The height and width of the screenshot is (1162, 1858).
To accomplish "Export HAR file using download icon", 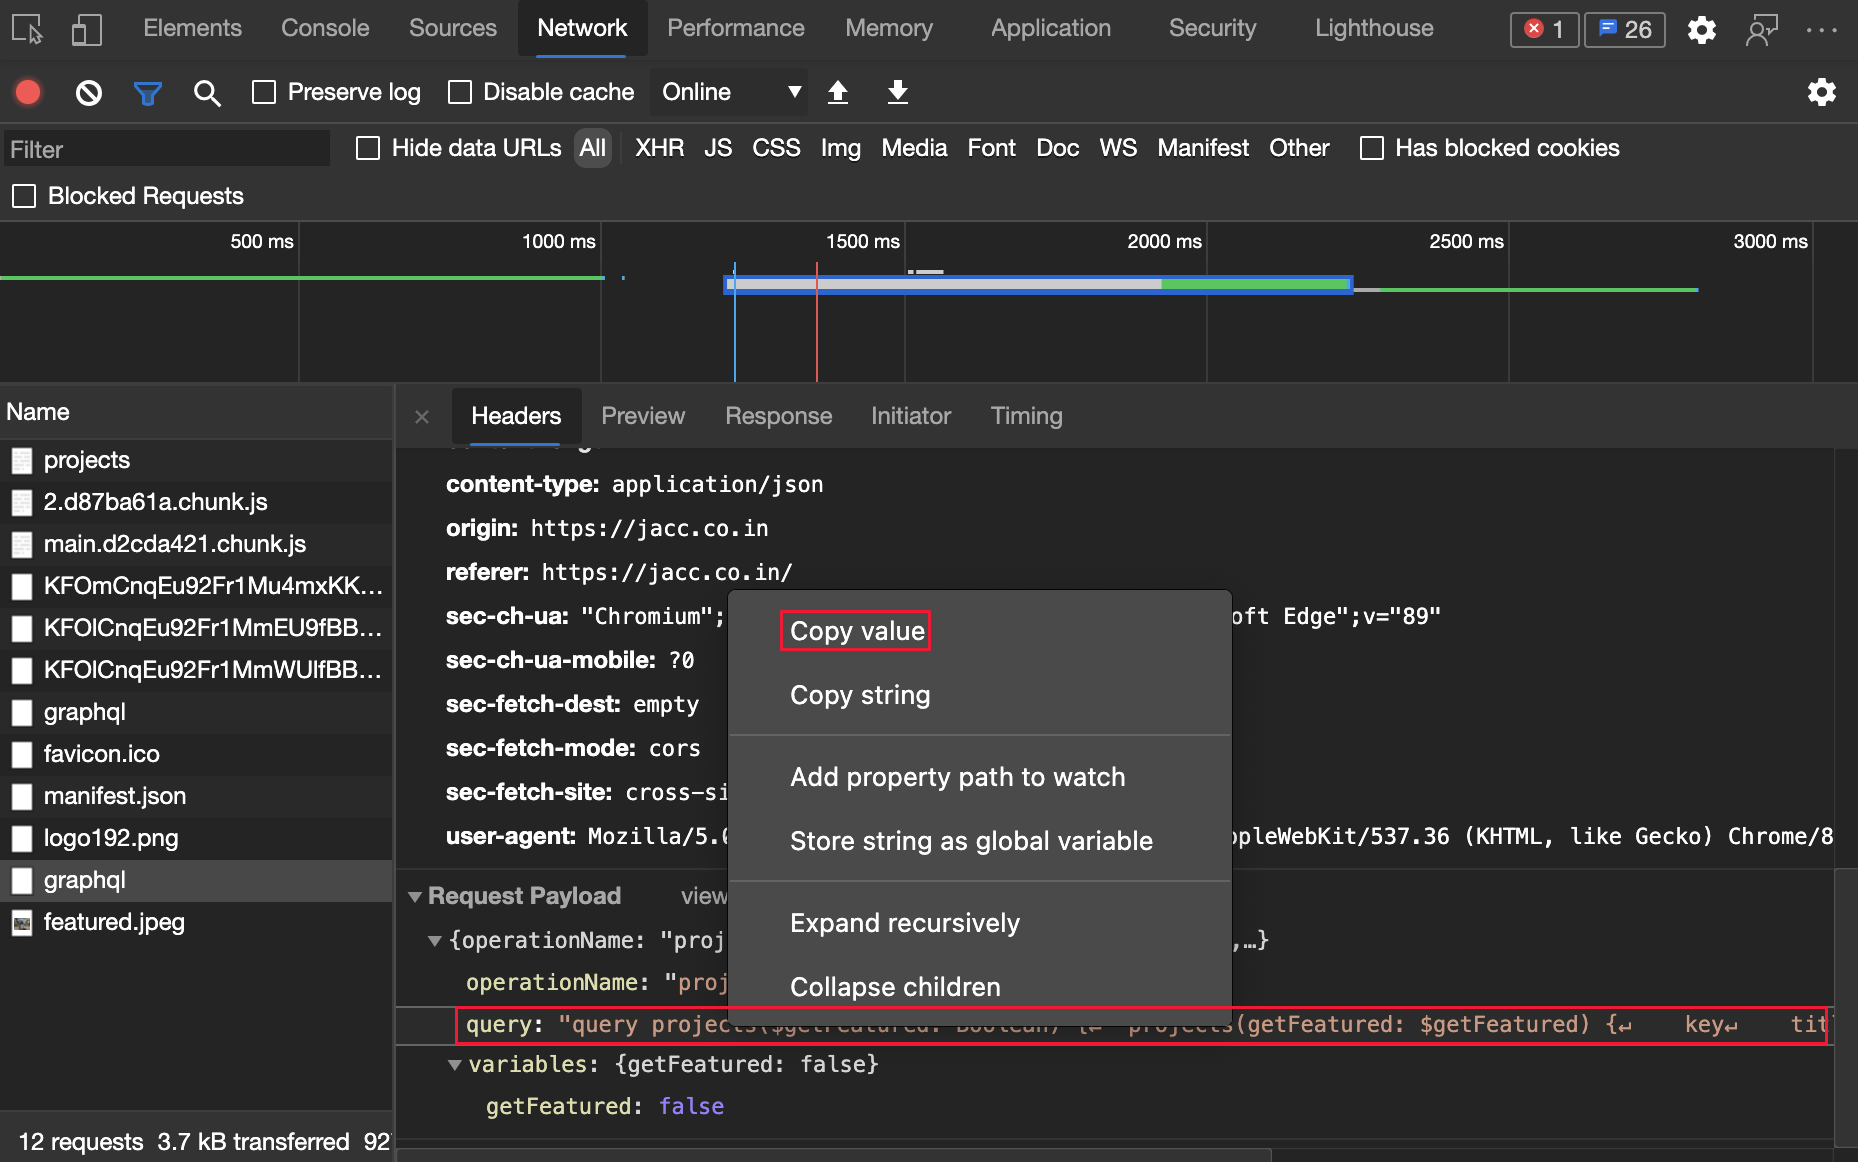I will (897, 92).
